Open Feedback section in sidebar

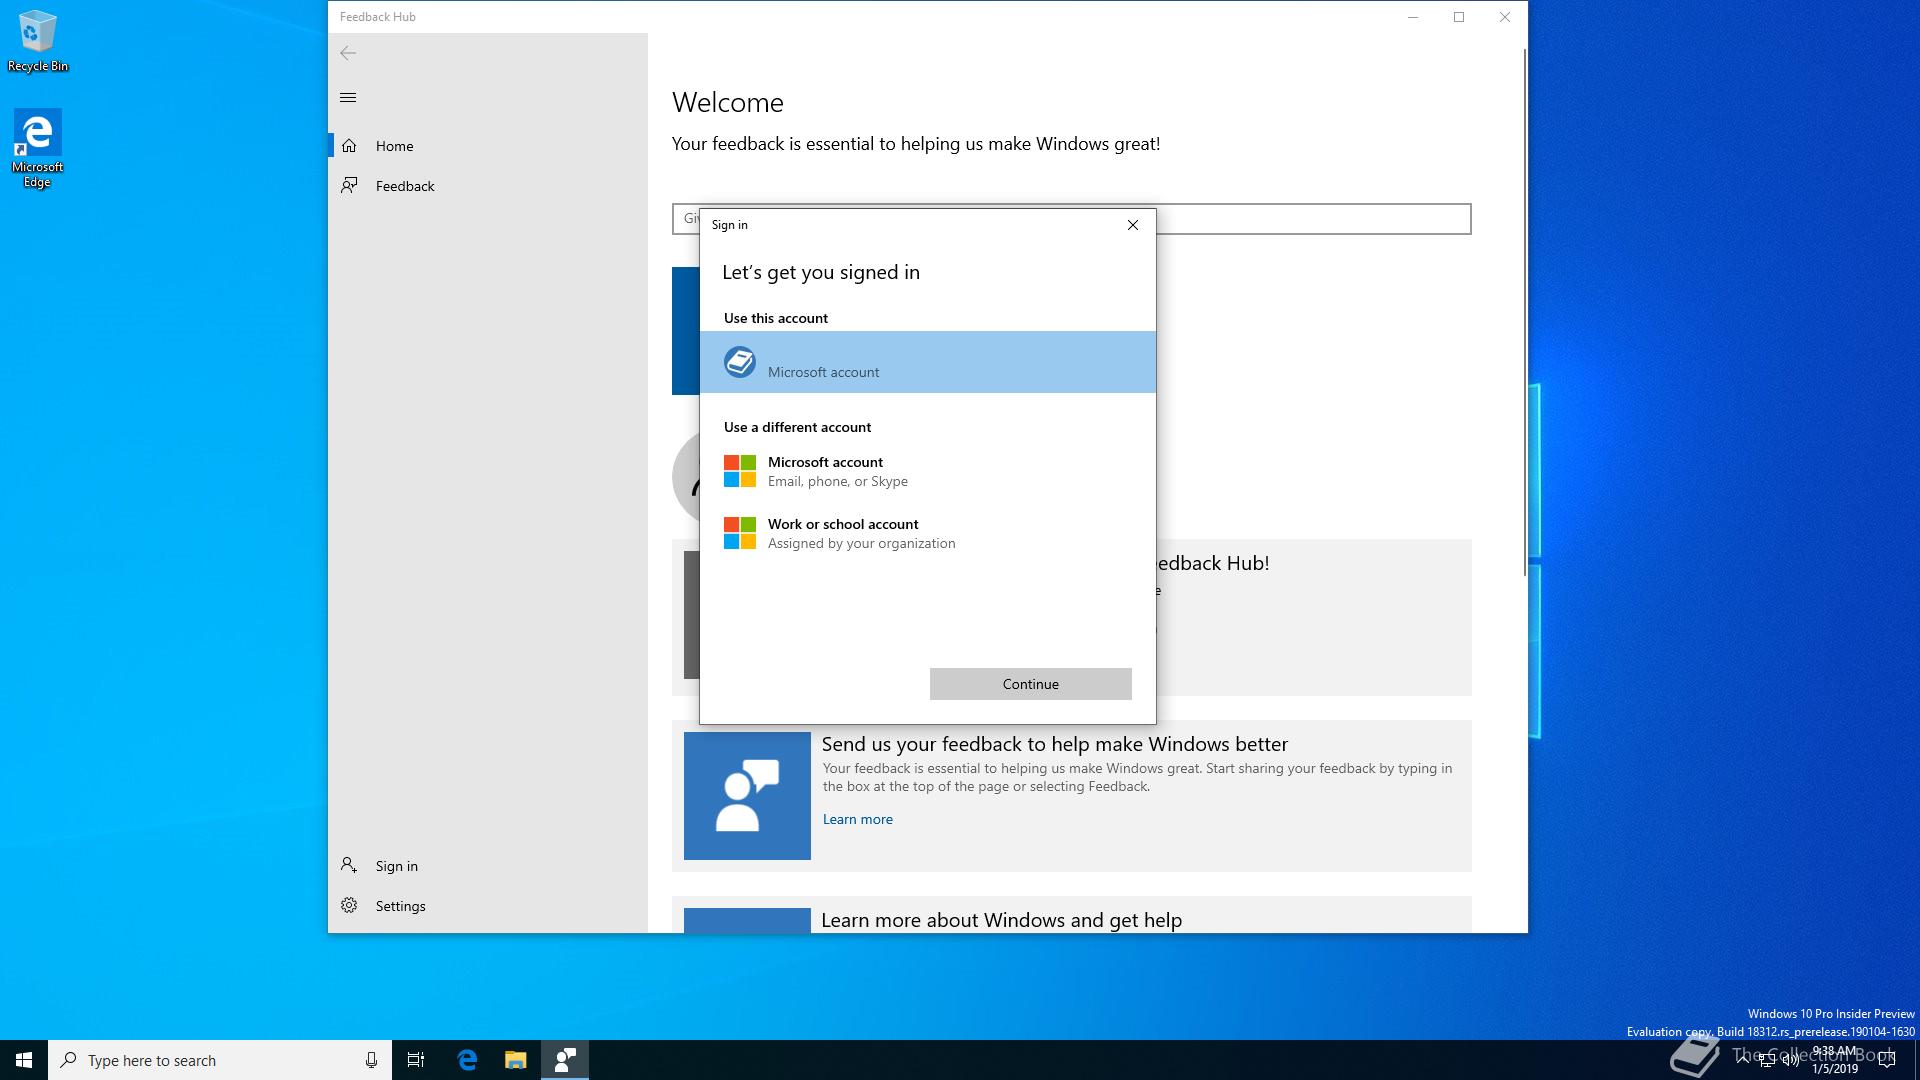[x=404, y=186]
